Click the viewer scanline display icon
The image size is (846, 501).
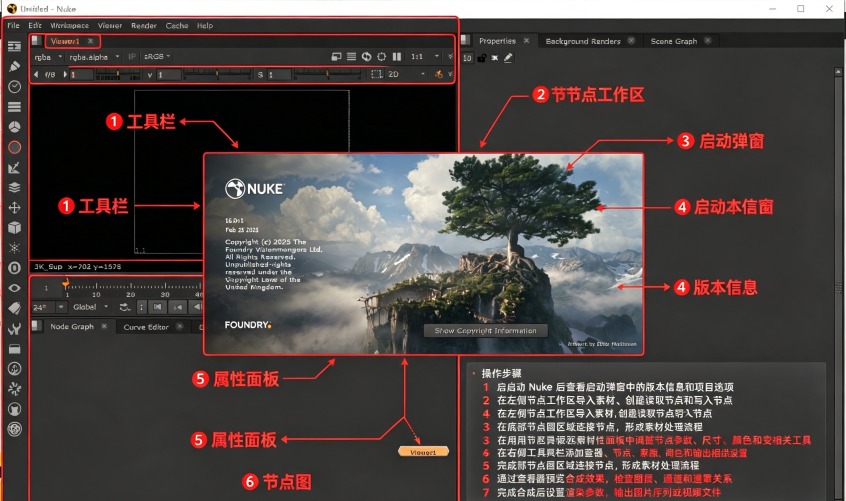[x=351, y=57]
